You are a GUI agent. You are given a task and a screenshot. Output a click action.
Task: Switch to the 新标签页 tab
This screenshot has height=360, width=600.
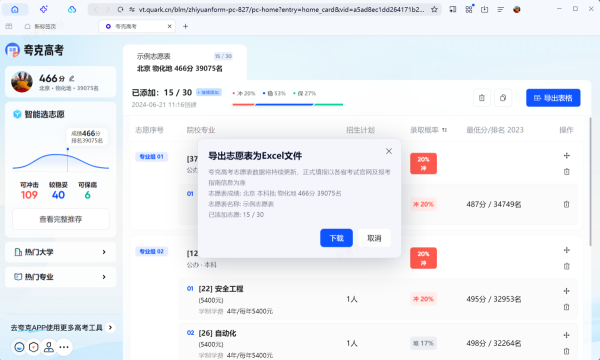[x=40, y=26]
